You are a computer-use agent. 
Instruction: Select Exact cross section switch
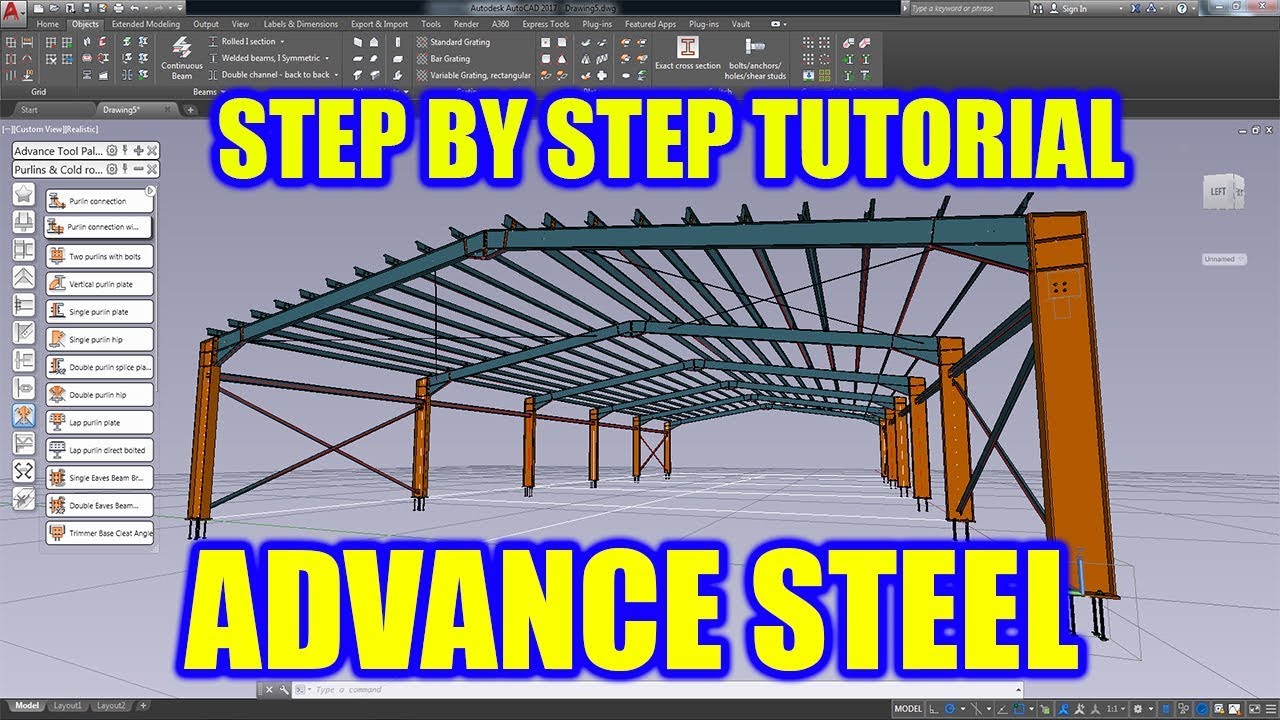687,53
